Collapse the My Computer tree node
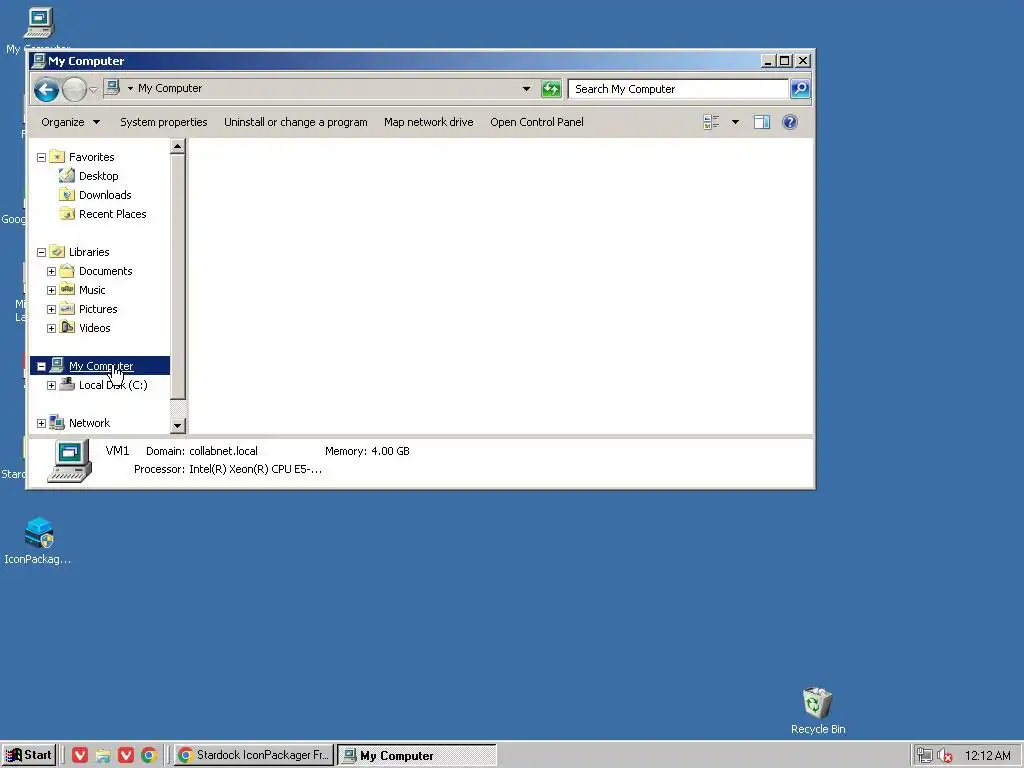1024x768 pixels. click(x=41, y=366)
